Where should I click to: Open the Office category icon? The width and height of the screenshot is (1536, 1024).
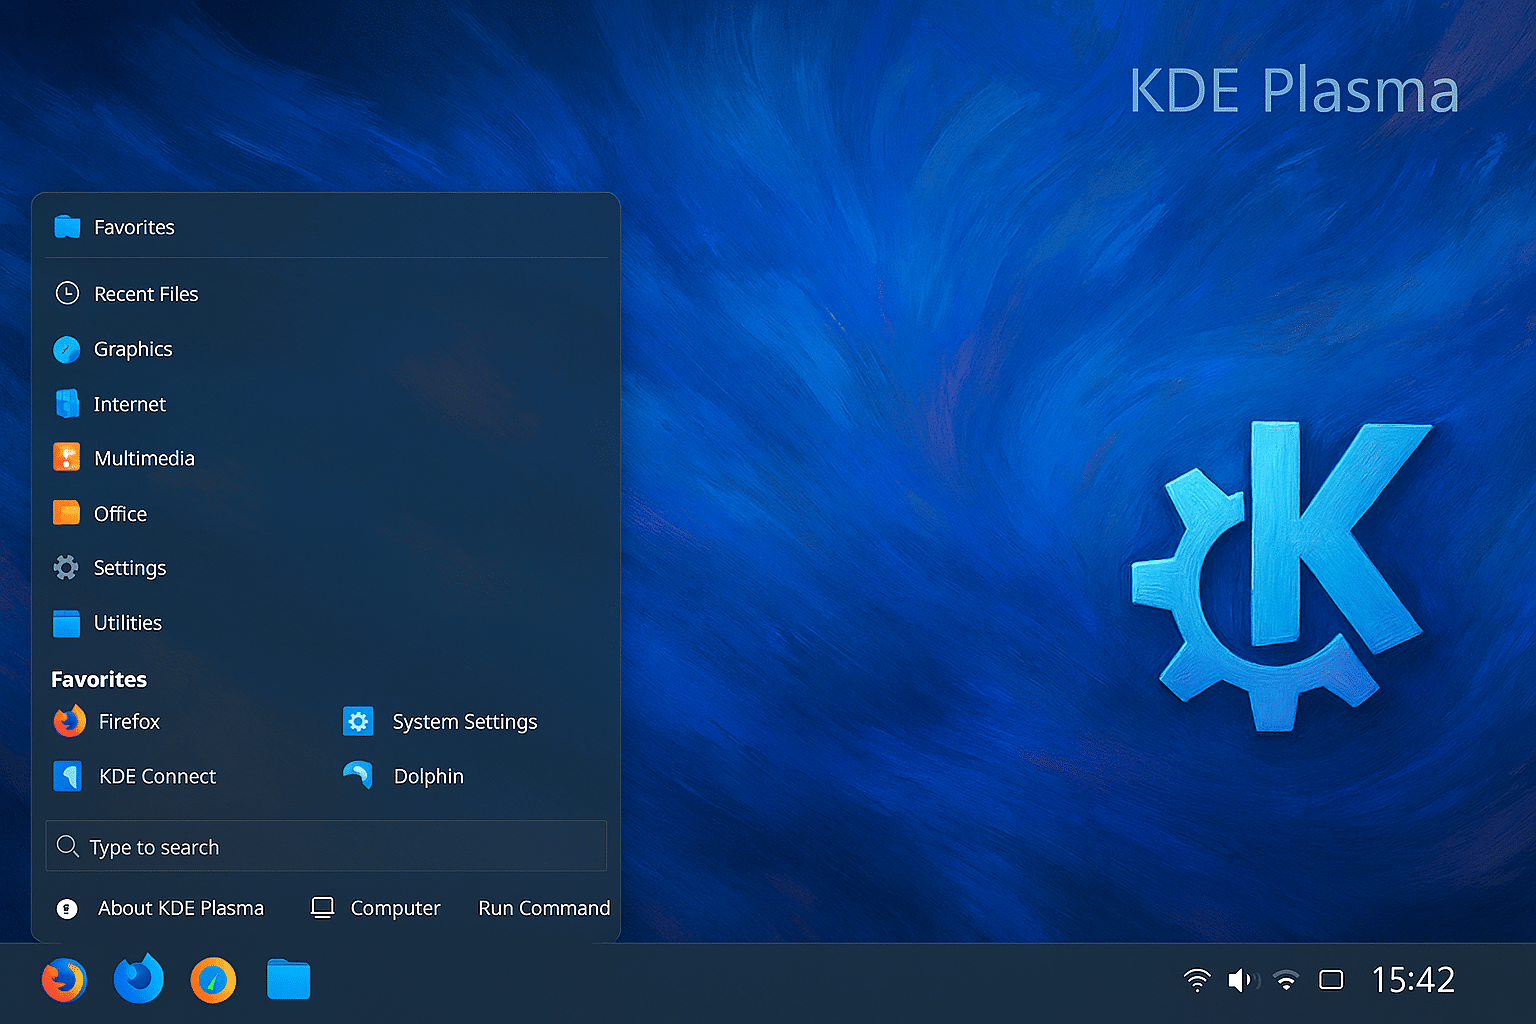(x=67, y=512)
